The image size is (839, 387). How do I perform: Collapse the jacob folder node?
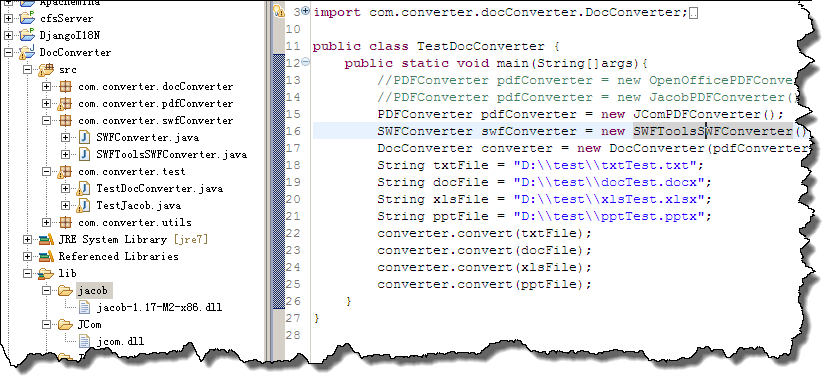[47, 291]
